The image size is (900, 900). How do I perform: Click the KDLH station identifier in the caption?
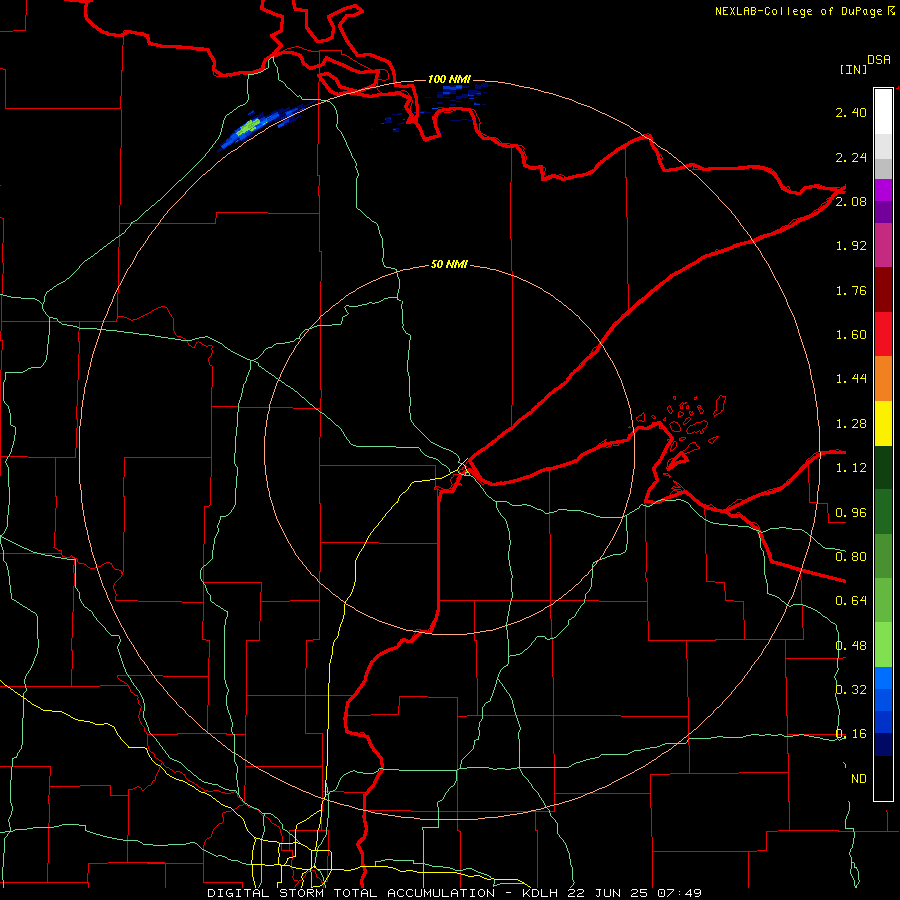(x=542, y=893)
